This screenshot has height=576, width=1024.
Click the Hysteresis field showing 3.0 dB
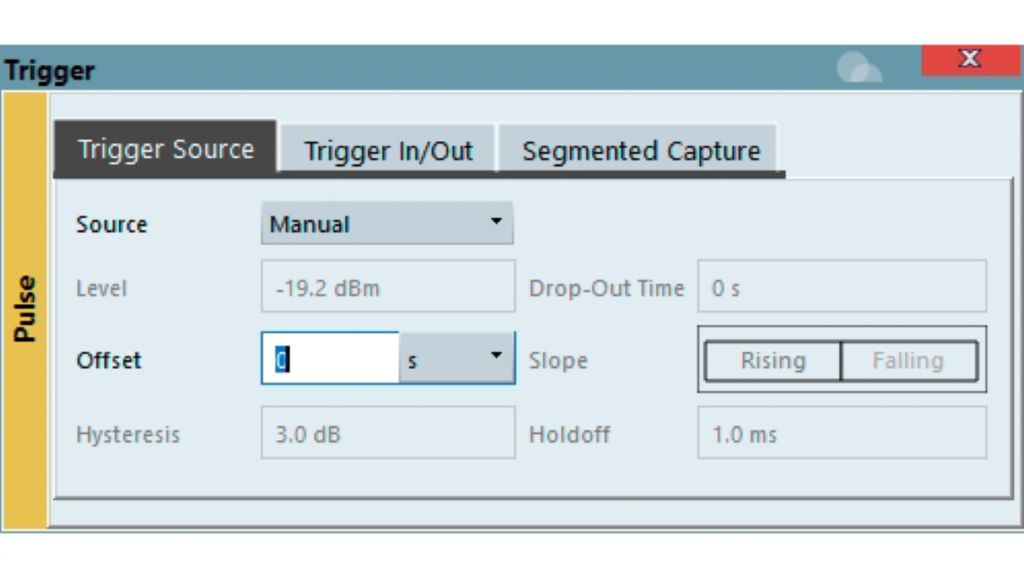pos(388,435)
